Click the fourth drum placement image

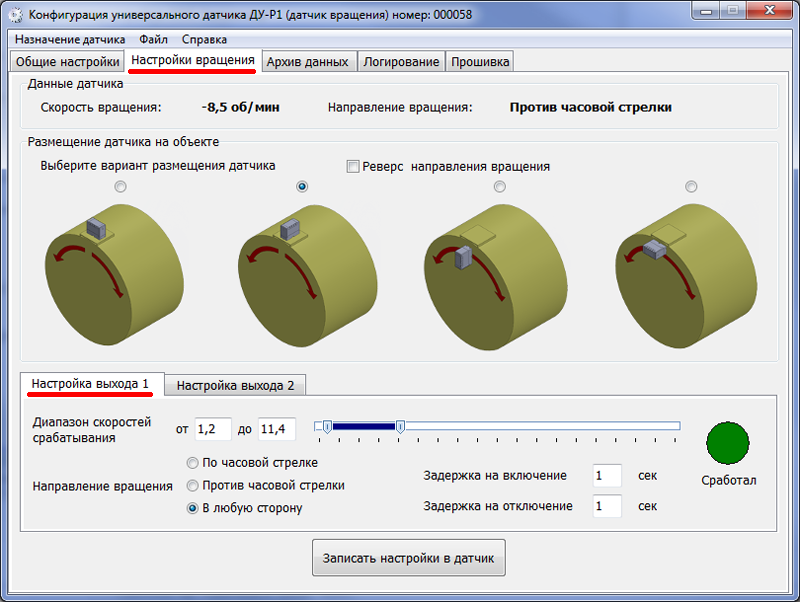click(x=687, y=276)
